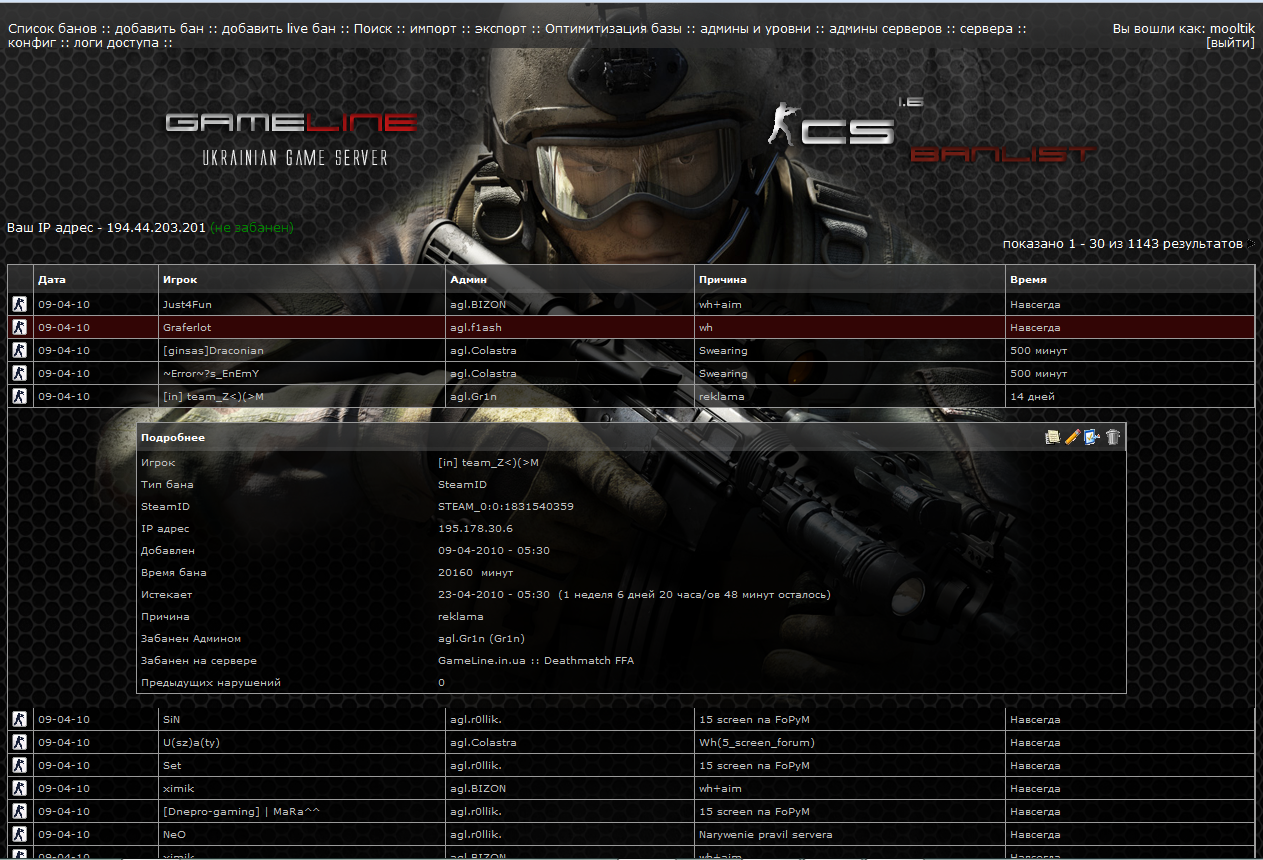Click the player icon in Just4Fun row

coord(19,304)
